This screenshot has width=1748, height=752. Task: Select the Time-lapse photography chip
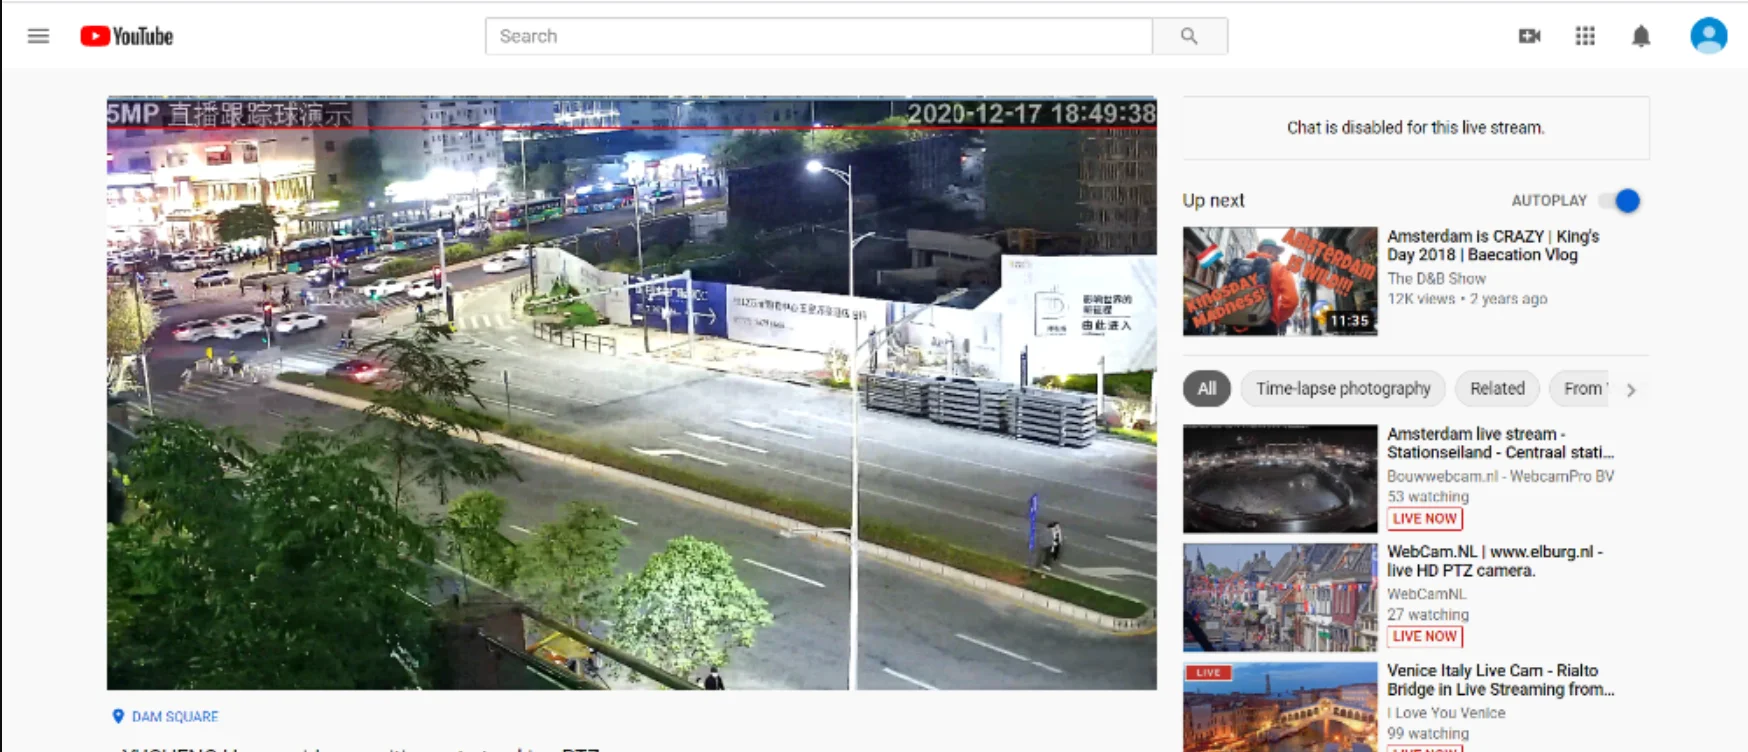[1343, 389]
